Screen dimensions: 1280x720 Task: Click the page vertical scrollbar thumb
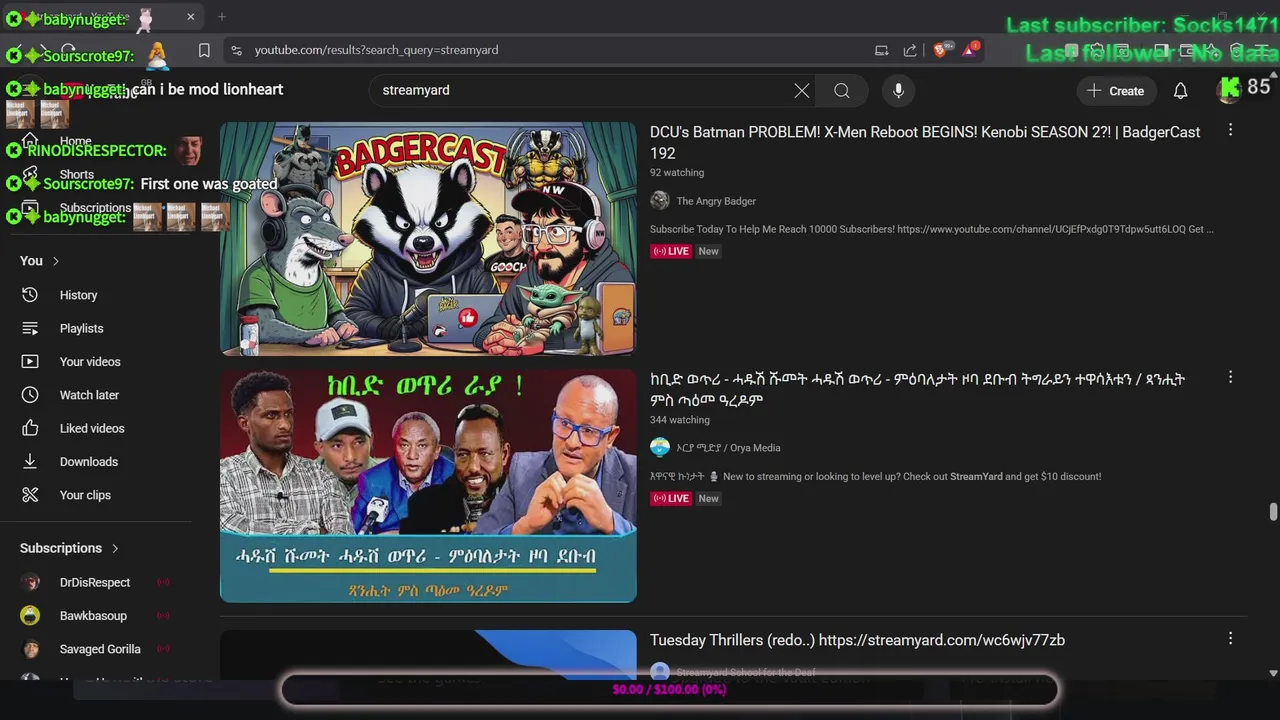pos(1273,512)
